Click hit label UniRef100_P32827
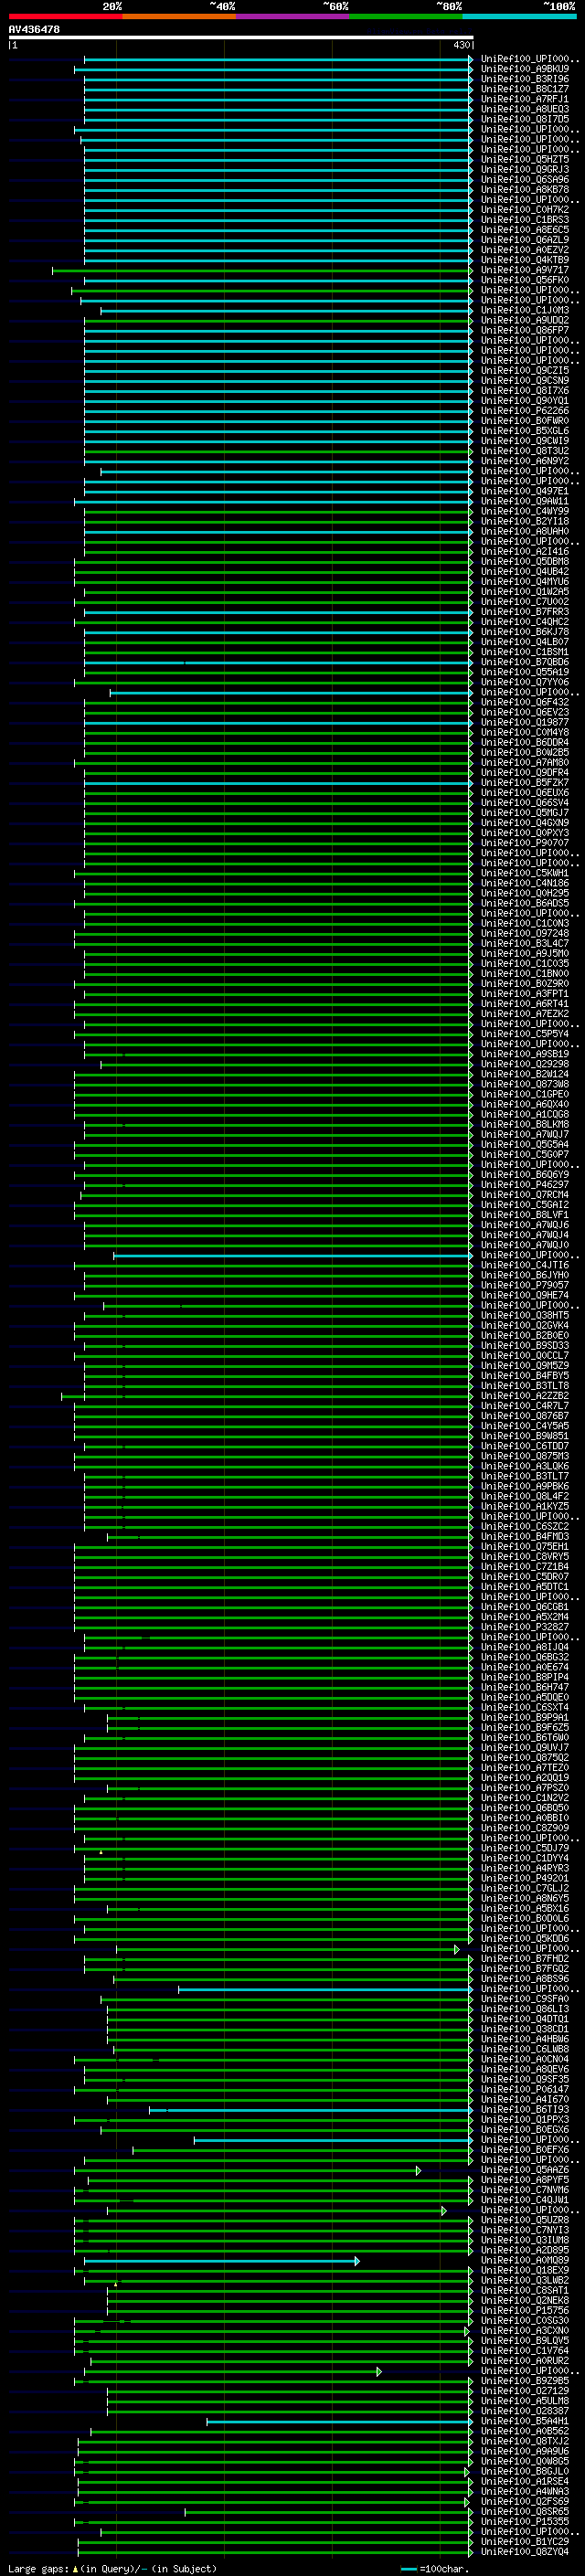 [x=525, y=1627]
